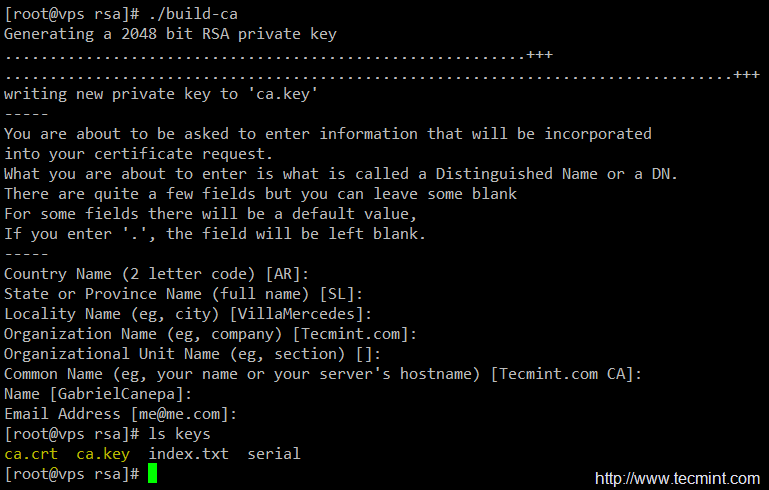The width and height of the screenshot is (769, 490).
Task: Click the State or Province Name [SL] prompt
Action: (183, 294)
